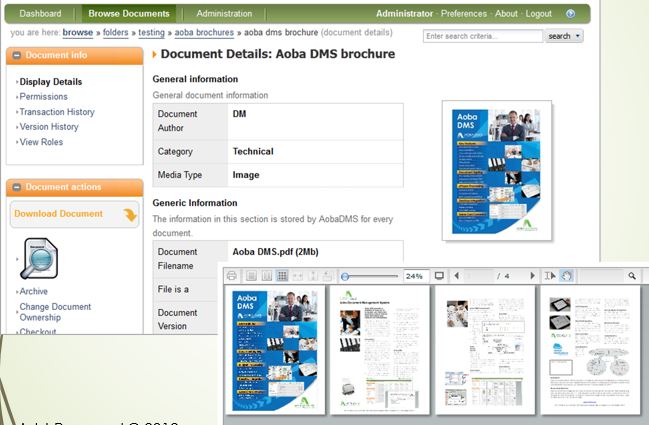The image size is (649, 425).
Task: Click 'aoba brochures' breadcrumb link
Action: click(204, 32)
